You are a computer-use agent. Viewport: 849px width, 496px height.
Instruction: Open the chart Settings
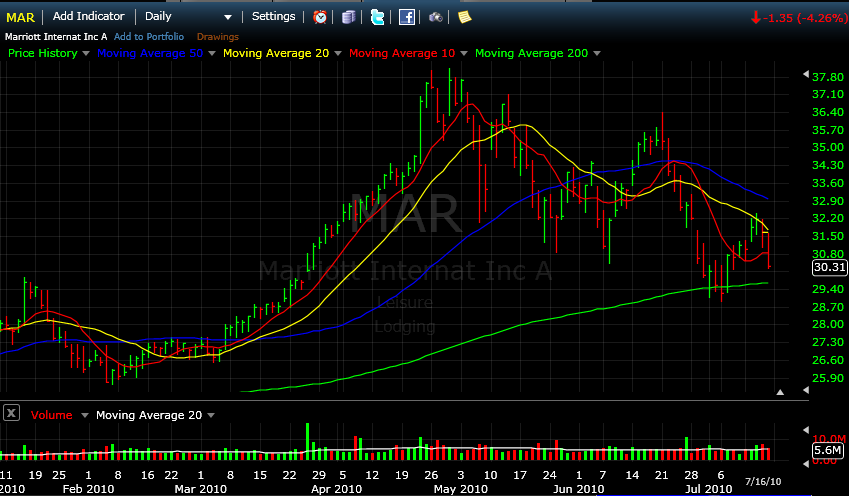273,16
